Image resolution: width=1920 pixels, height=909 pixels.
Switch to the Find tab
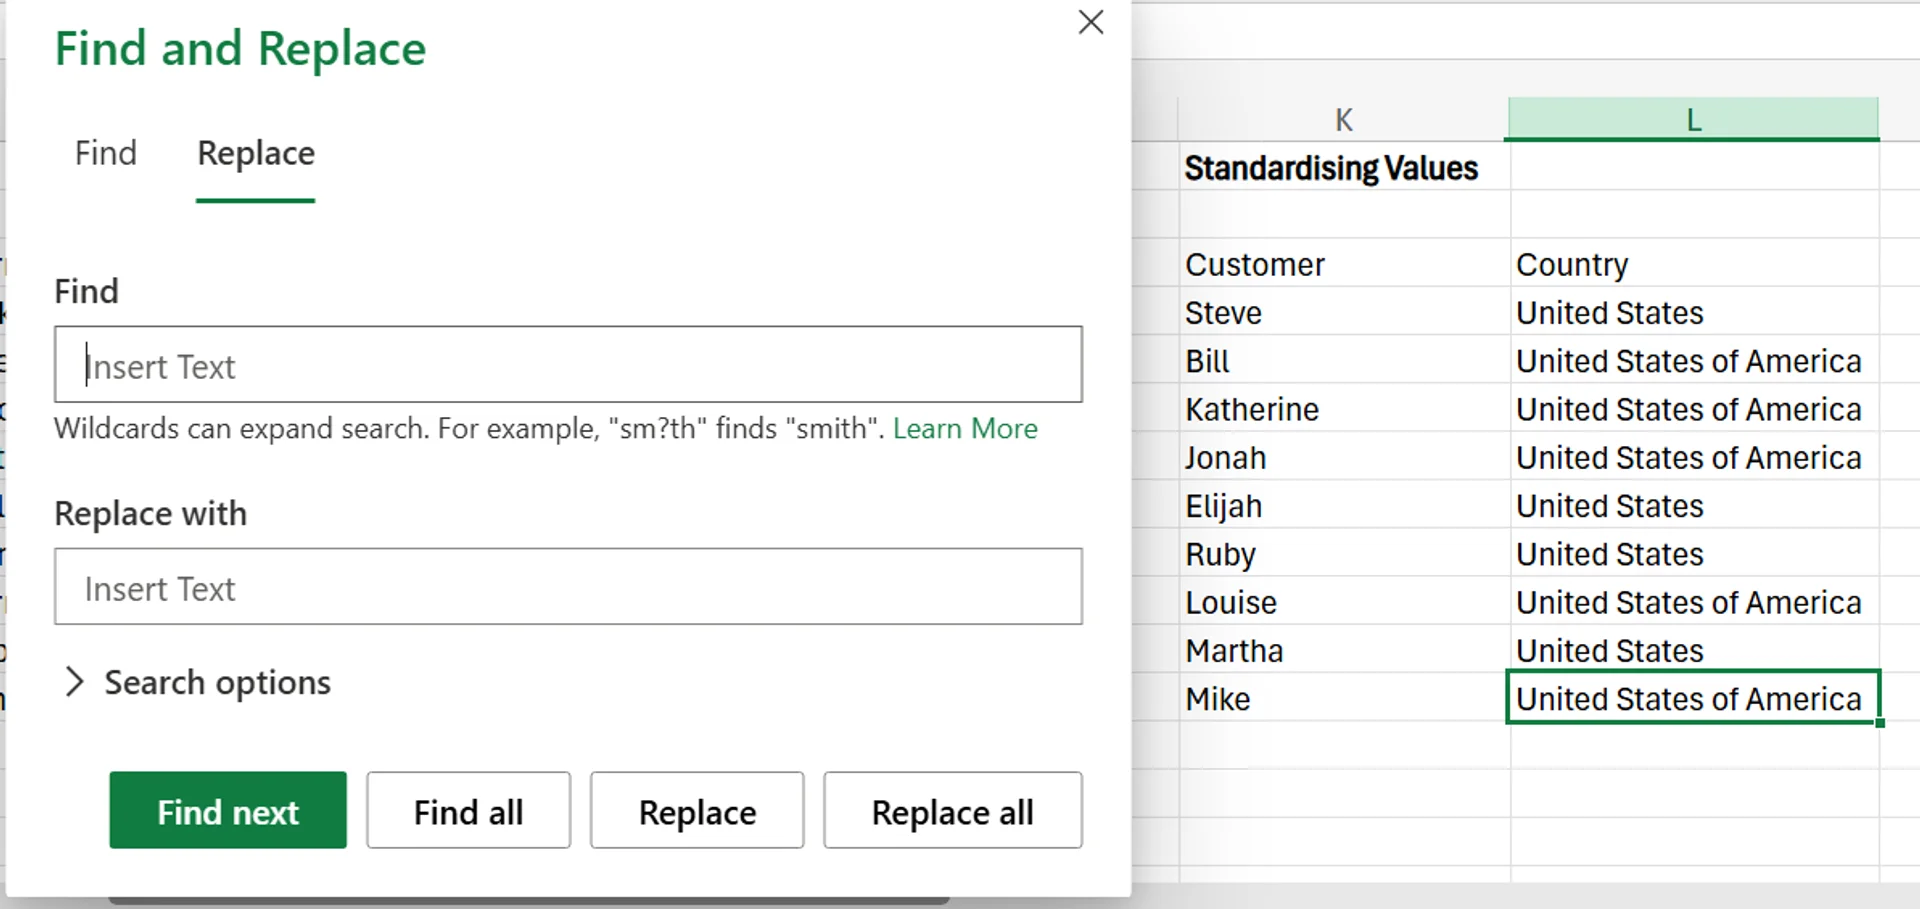(x=105, y=153)
